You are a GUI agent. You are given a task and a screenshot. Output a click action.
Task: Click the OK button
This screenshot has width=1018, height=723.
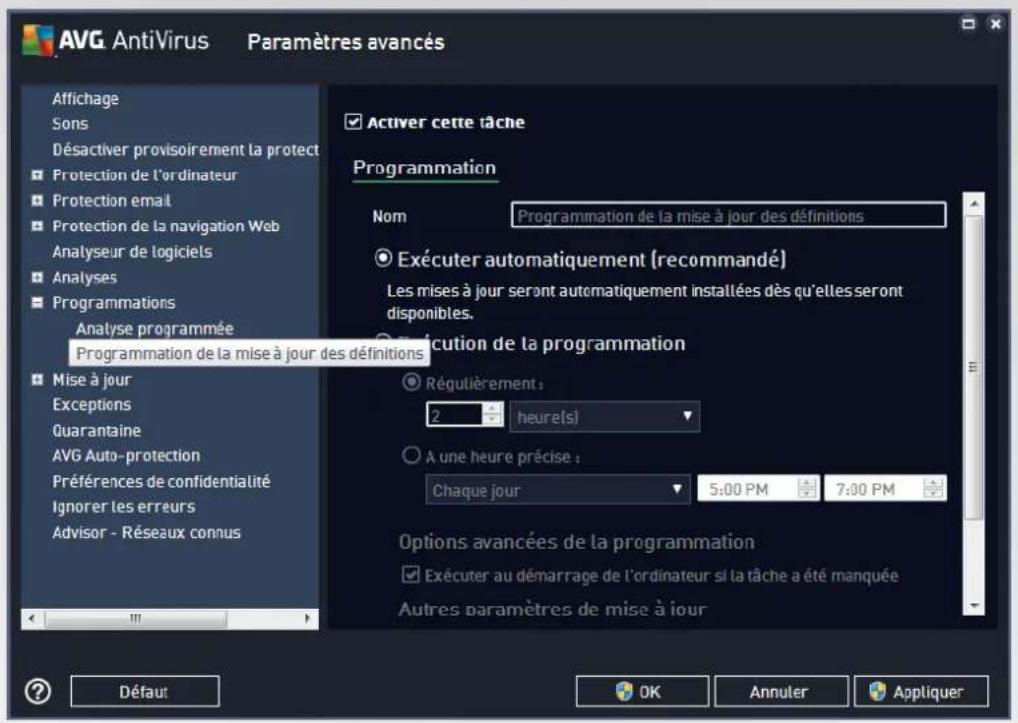point(642,691)
